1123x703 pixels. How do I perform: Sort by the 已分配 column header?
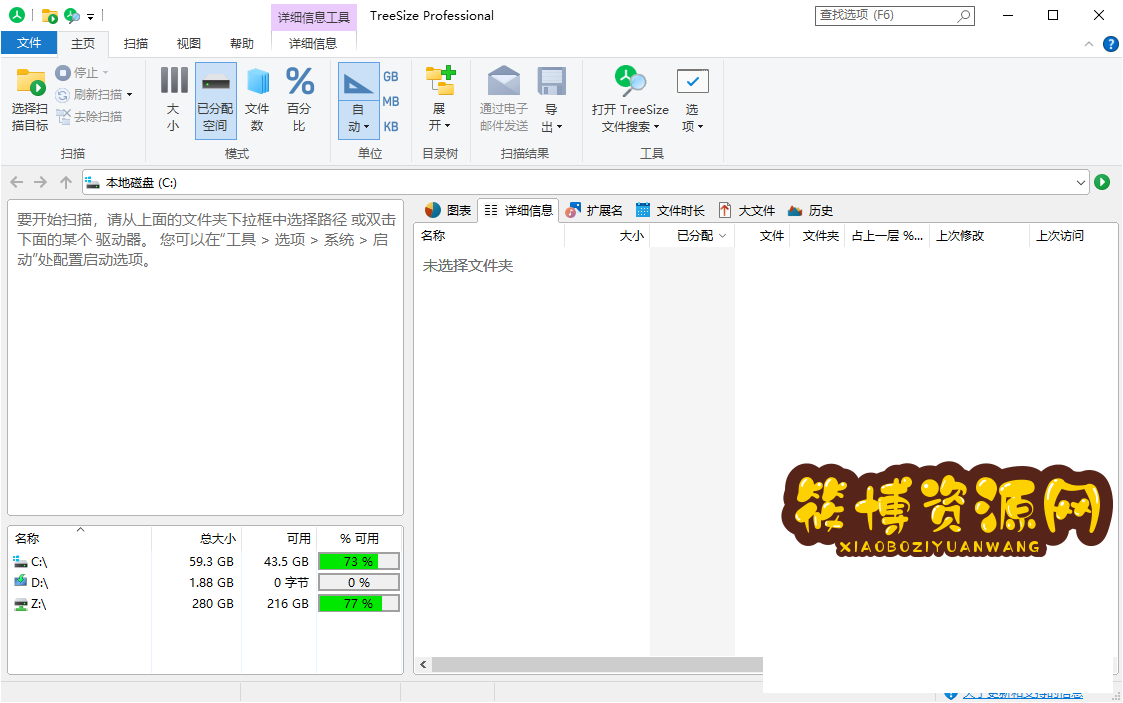pos(693,236)
